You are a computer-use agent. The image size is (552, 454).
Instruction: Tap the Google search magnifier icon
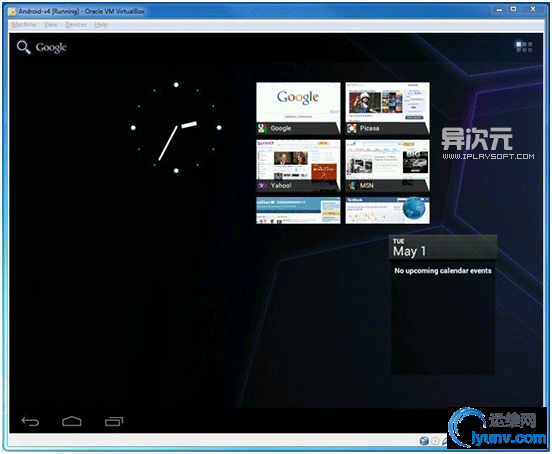click(24, 47)
